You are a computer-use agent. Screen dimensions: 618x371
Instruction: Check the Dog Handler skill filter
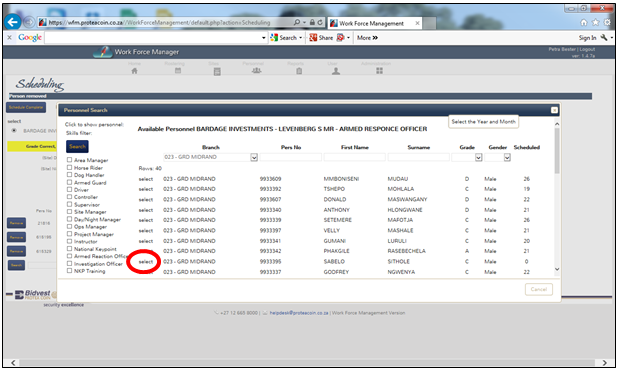69,175
